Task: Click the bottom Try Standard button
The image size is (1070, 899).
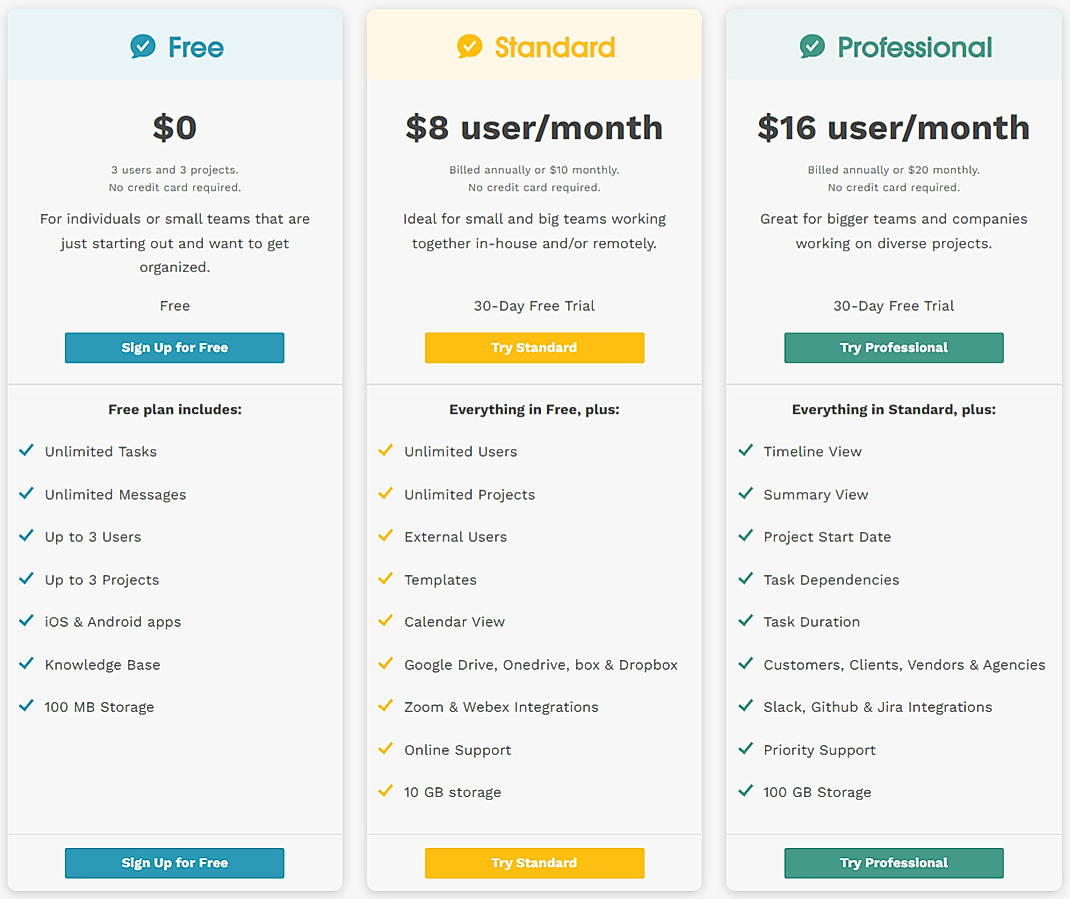Action: pos(534,862)
